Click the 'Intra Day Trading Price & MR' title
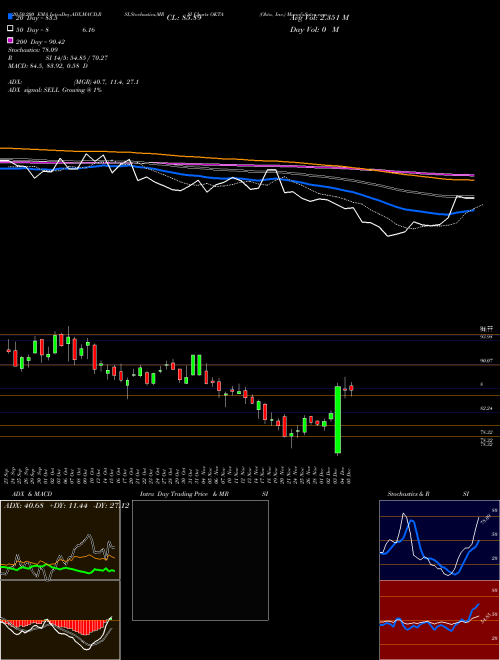500x660 pixels. 184,494
